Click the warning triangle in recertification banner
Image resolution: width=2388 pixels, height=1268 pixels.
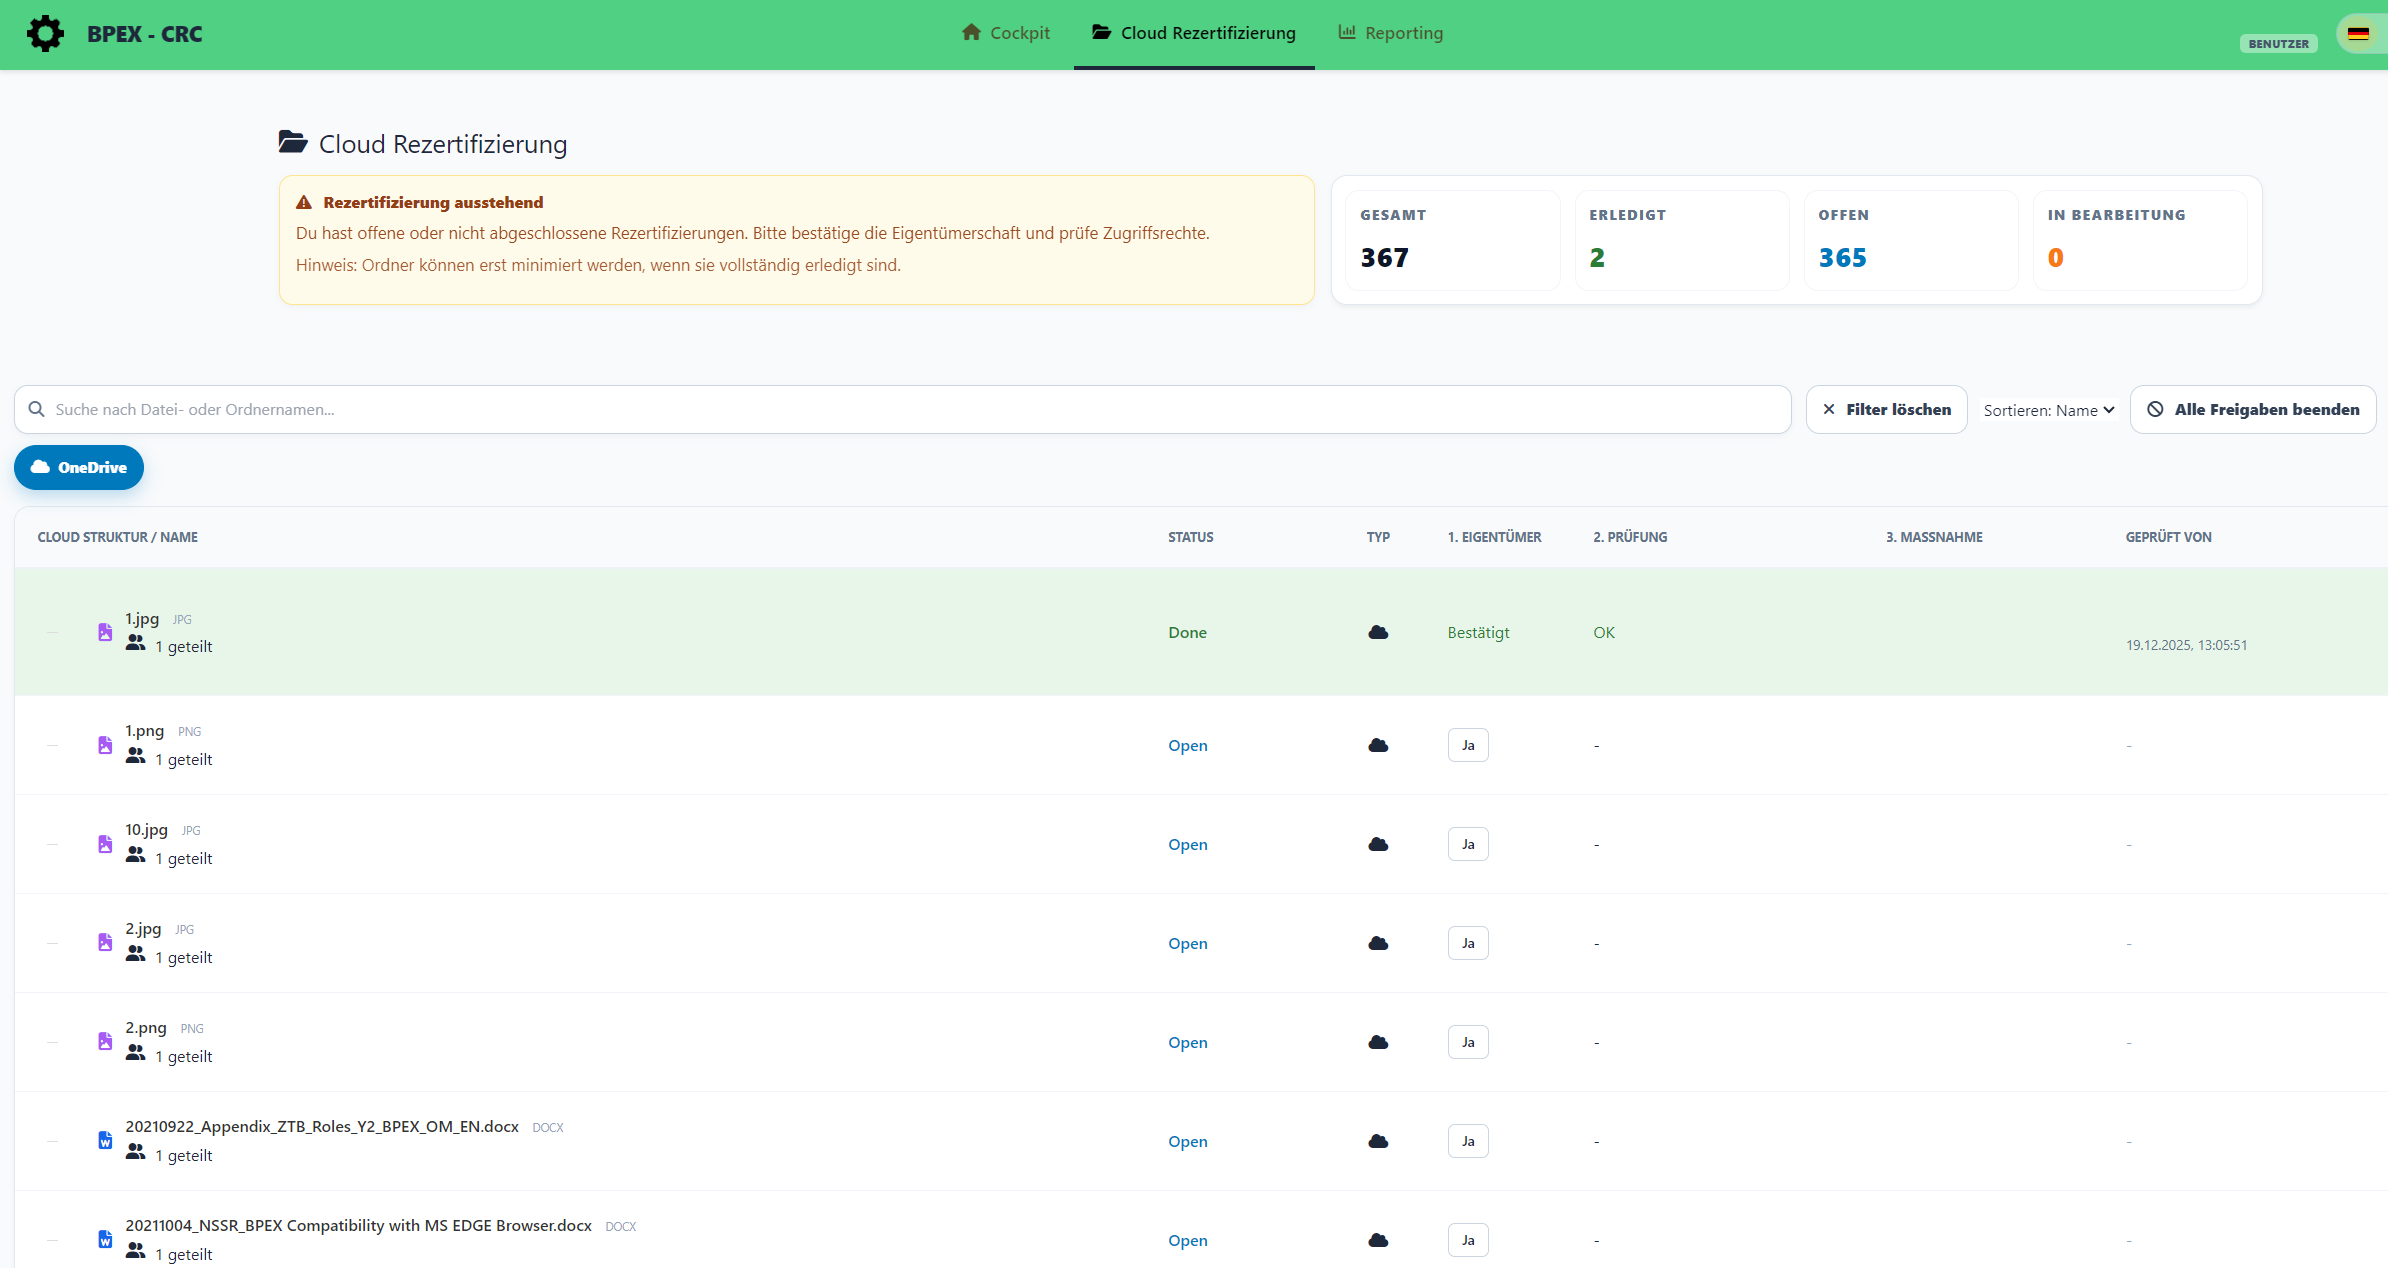[304, 202]
